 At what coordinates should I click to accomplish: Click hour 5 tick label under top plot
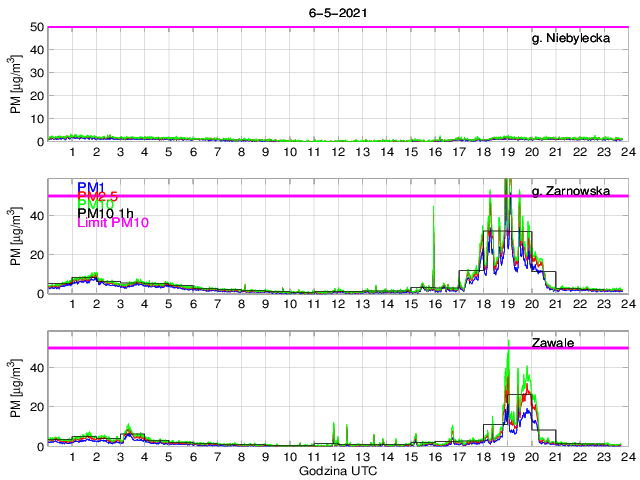(168, 152)
